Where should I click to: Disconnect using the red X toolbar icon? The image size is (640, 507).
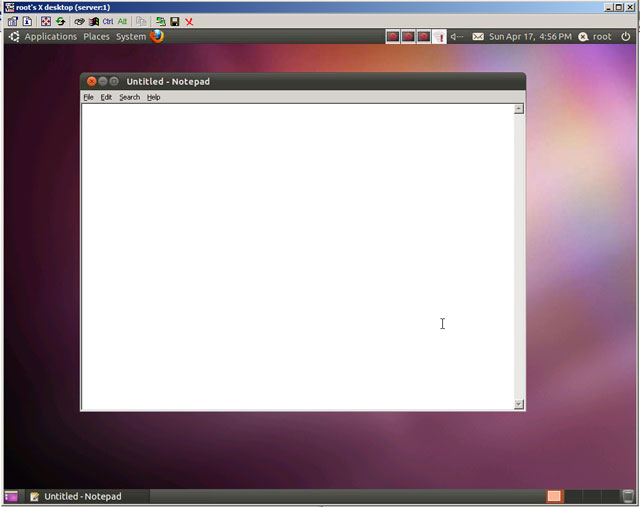pos(189,22)
